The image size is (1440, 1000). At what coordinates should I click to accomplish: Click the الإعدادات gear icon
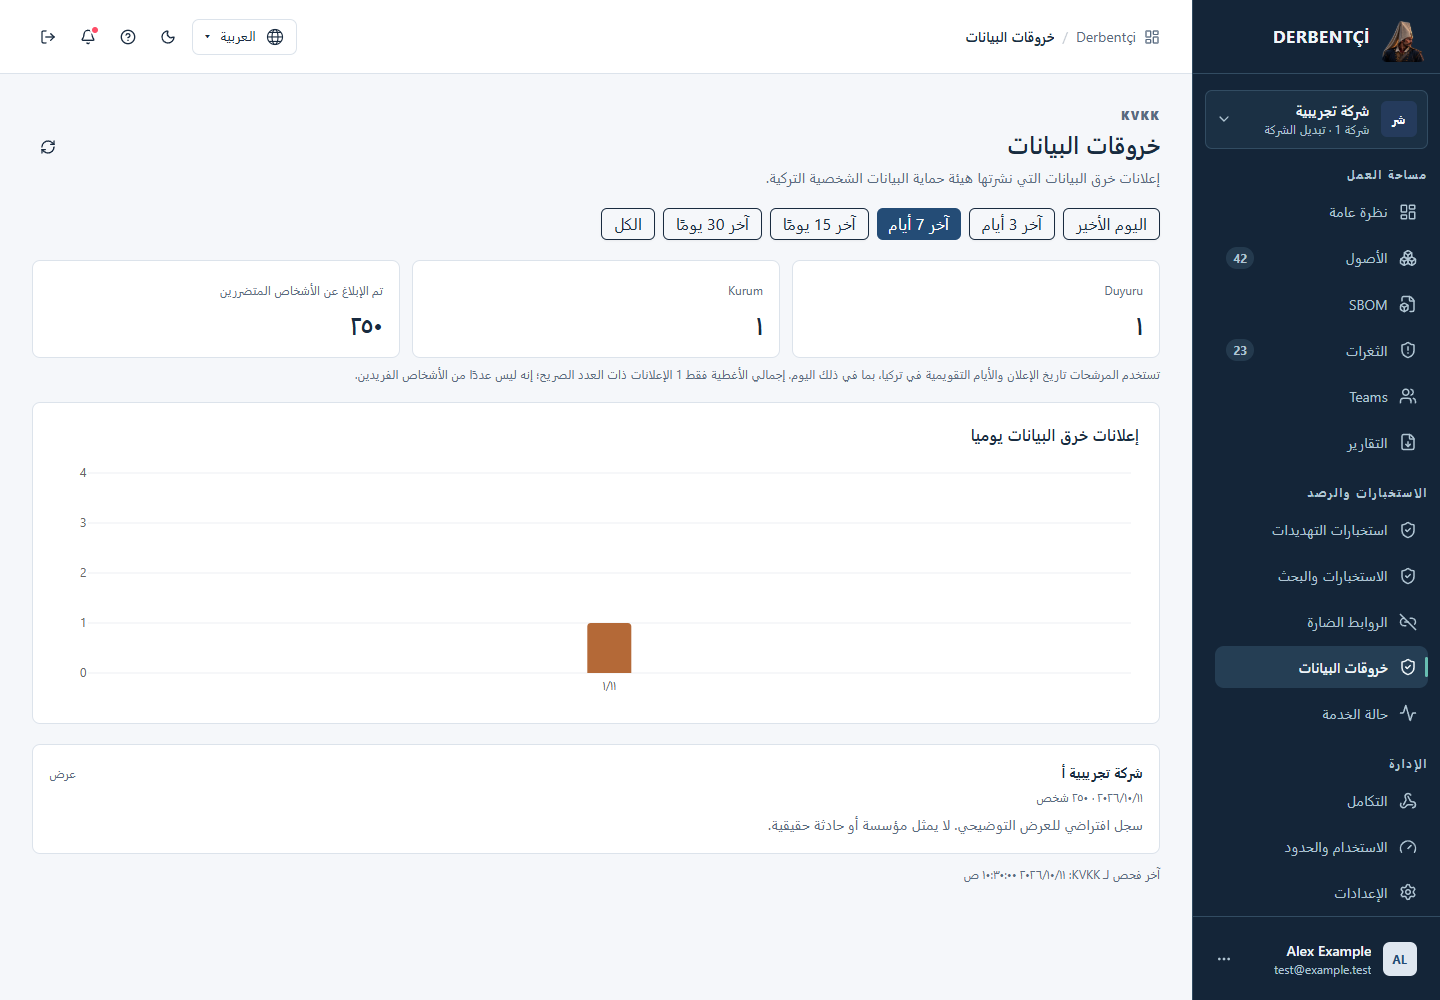coord(1408,893)
